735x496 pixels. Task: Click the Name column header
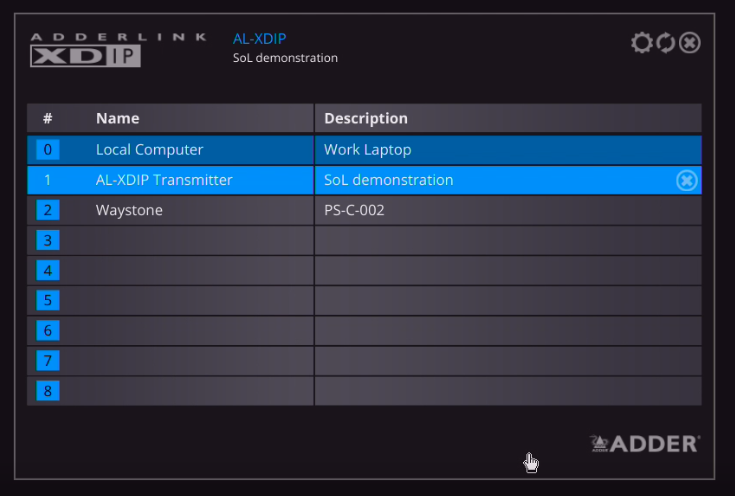[117, 118]
